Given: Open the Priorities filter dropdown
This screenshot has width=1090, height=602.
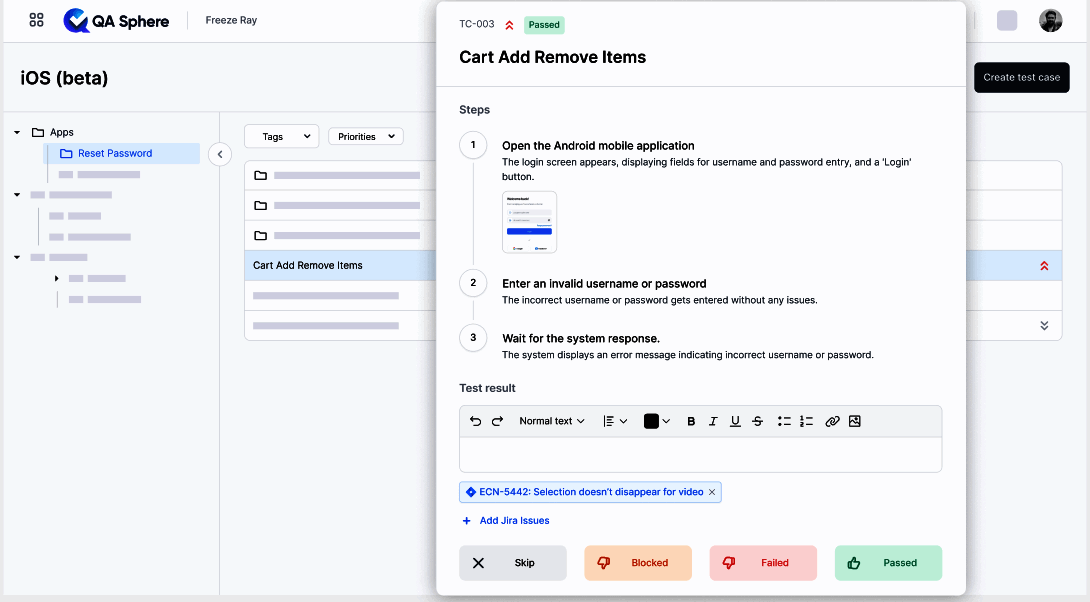Looking at the screenshot, I should tap(365, 135).
